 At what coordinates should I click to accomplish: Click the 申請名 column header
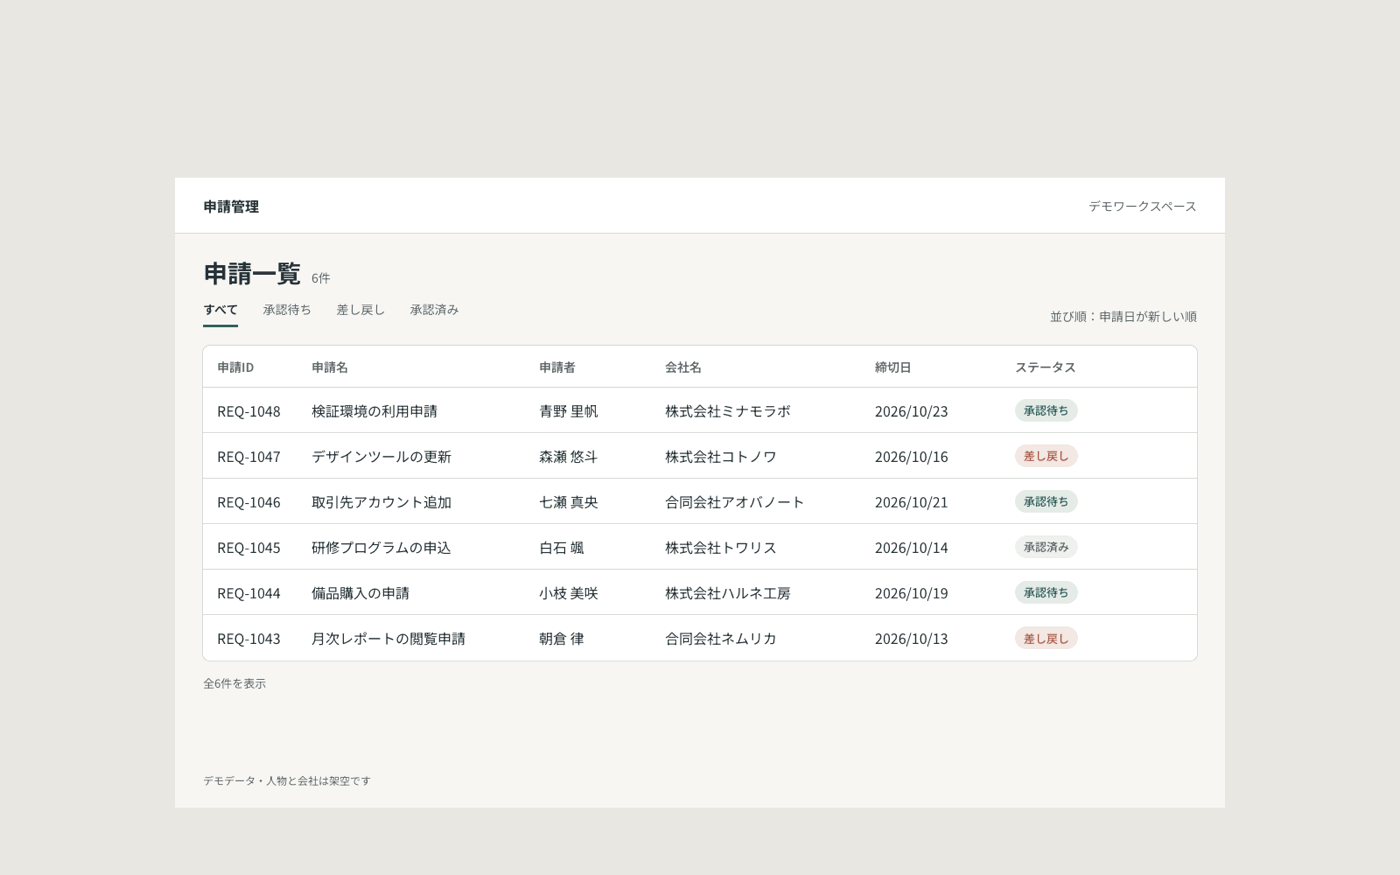click(x=329, y=367)
